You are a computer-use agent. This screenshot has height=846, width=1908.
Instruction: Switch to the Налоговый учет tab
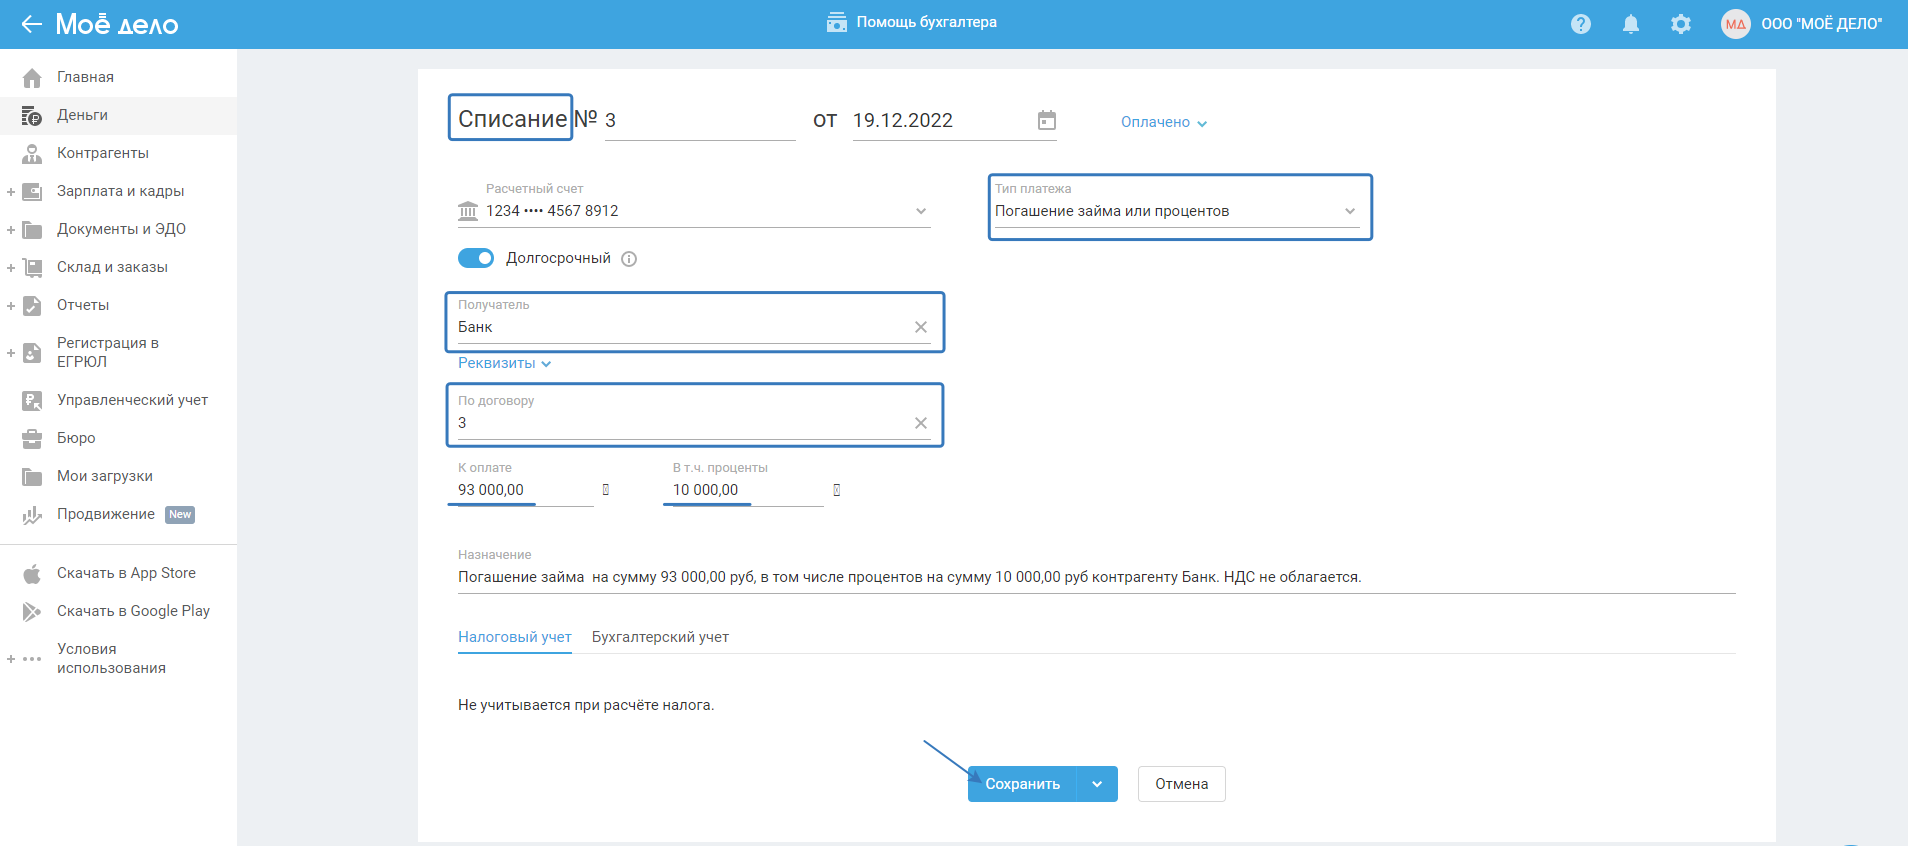(515, 637)
